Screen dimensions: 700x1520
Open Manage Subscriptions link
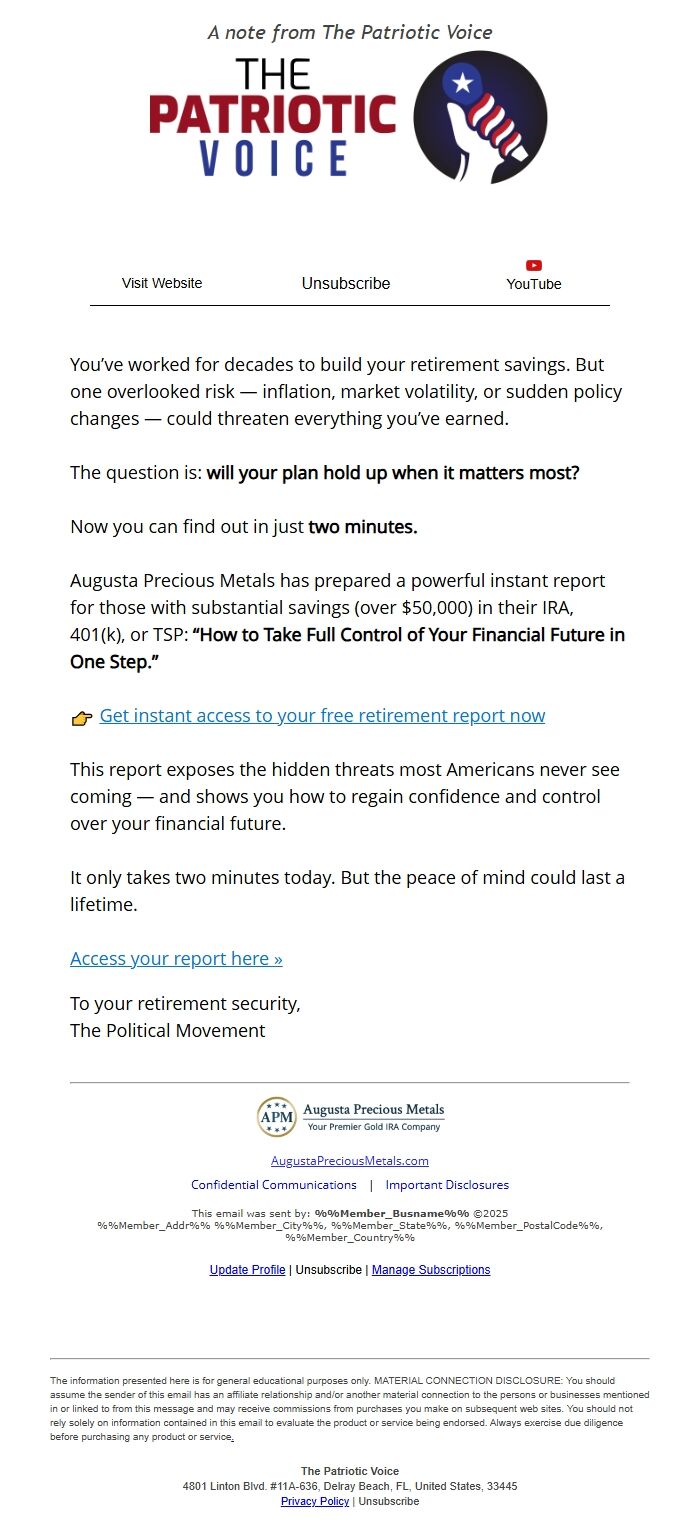click(x=431, y=1270)
